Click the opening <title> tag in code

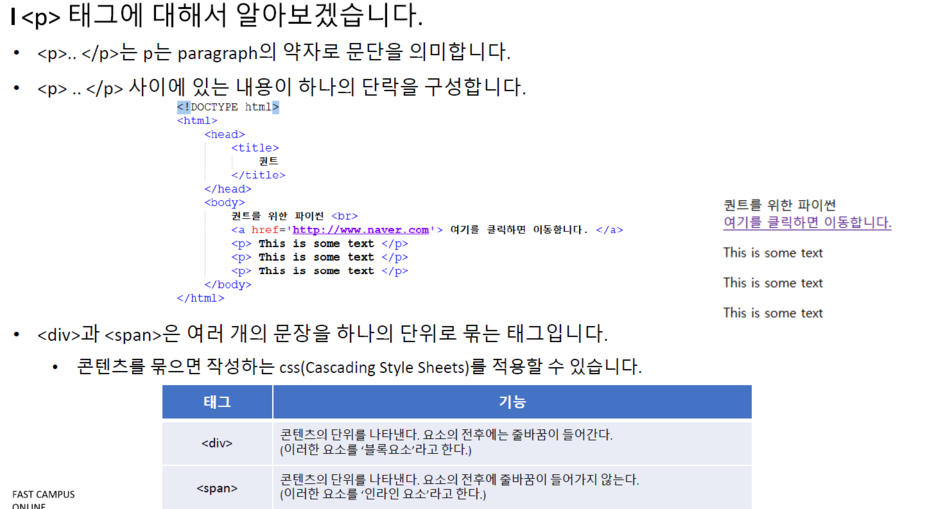tap(255, 147)
